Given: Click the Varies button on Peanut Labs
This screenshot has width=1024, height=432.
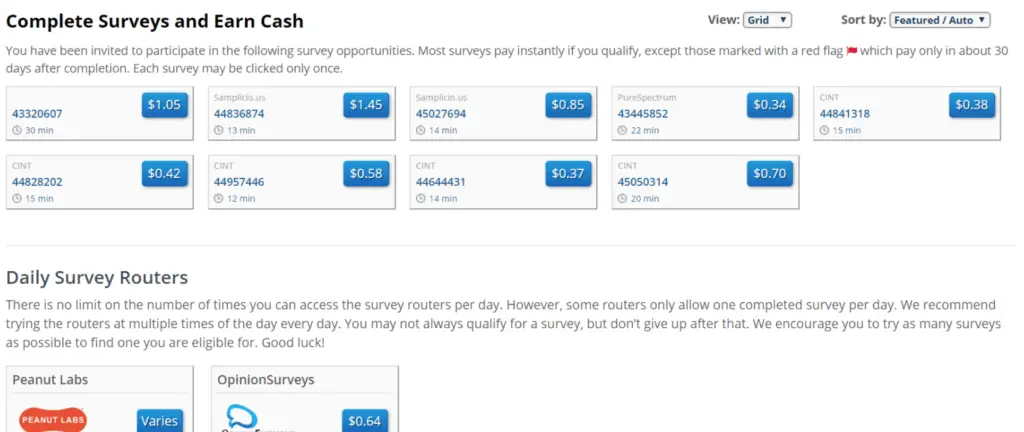Looking at the screenshot, I should tap(160, 421).
